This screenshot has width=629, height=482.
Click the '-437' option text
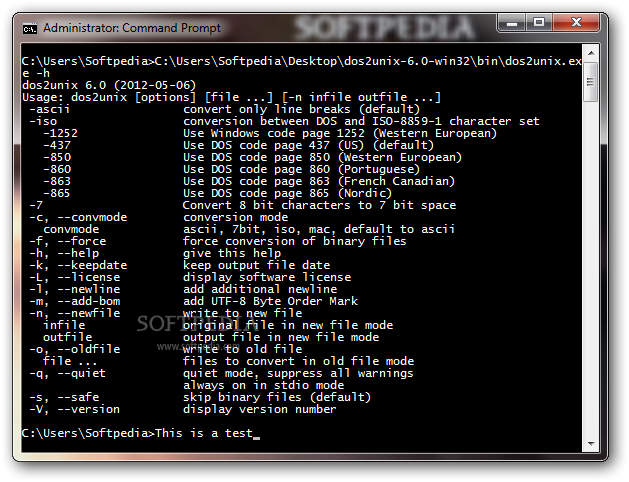[57, 145]
